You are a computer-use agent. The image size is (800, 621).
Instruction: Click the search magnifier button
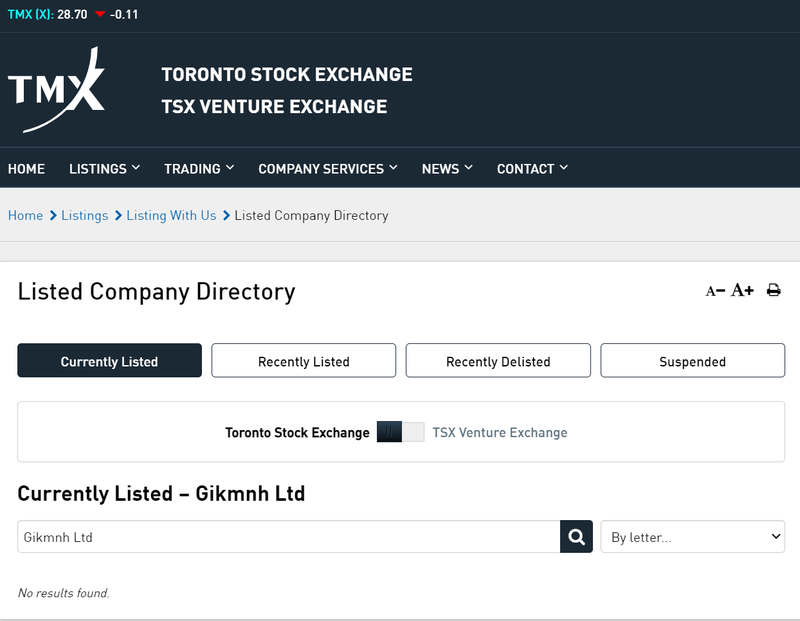576,537
